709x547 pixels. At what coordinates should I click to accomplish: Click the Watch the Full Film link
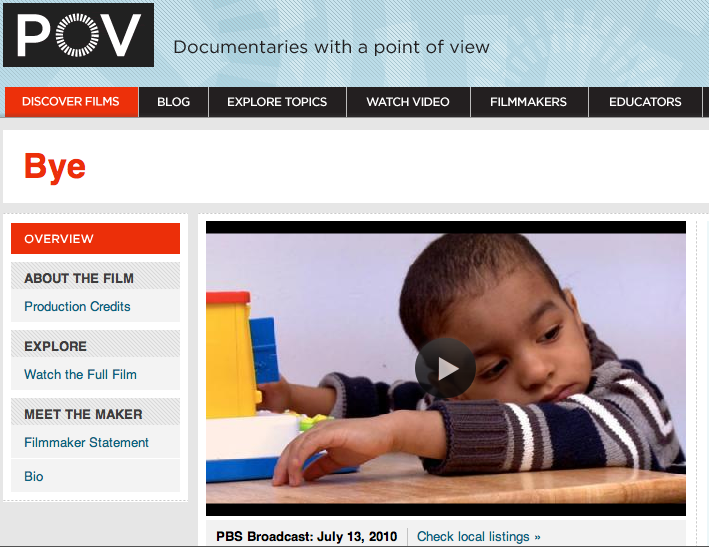80,374
